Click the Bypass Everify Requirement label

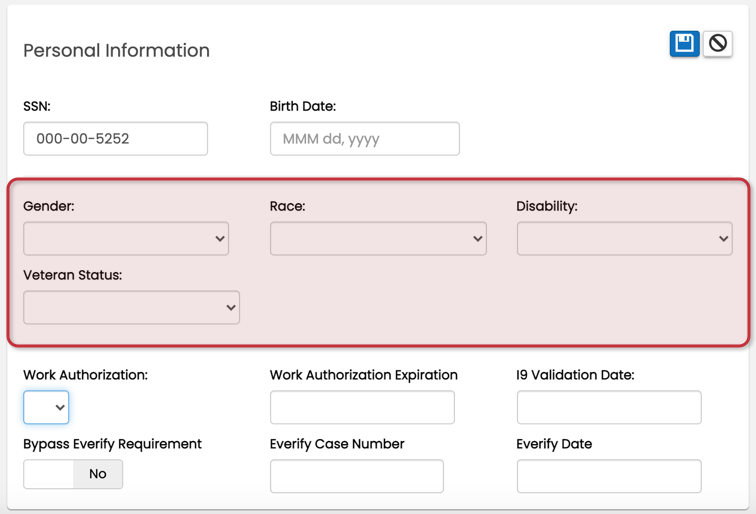tap(112, 444)
